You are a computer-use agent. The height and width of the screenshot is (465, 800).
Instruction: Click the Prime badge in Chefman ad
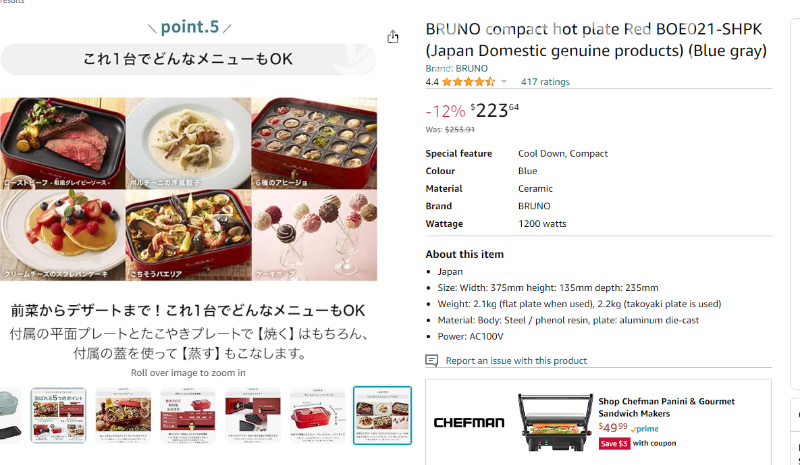coord(646,428)
